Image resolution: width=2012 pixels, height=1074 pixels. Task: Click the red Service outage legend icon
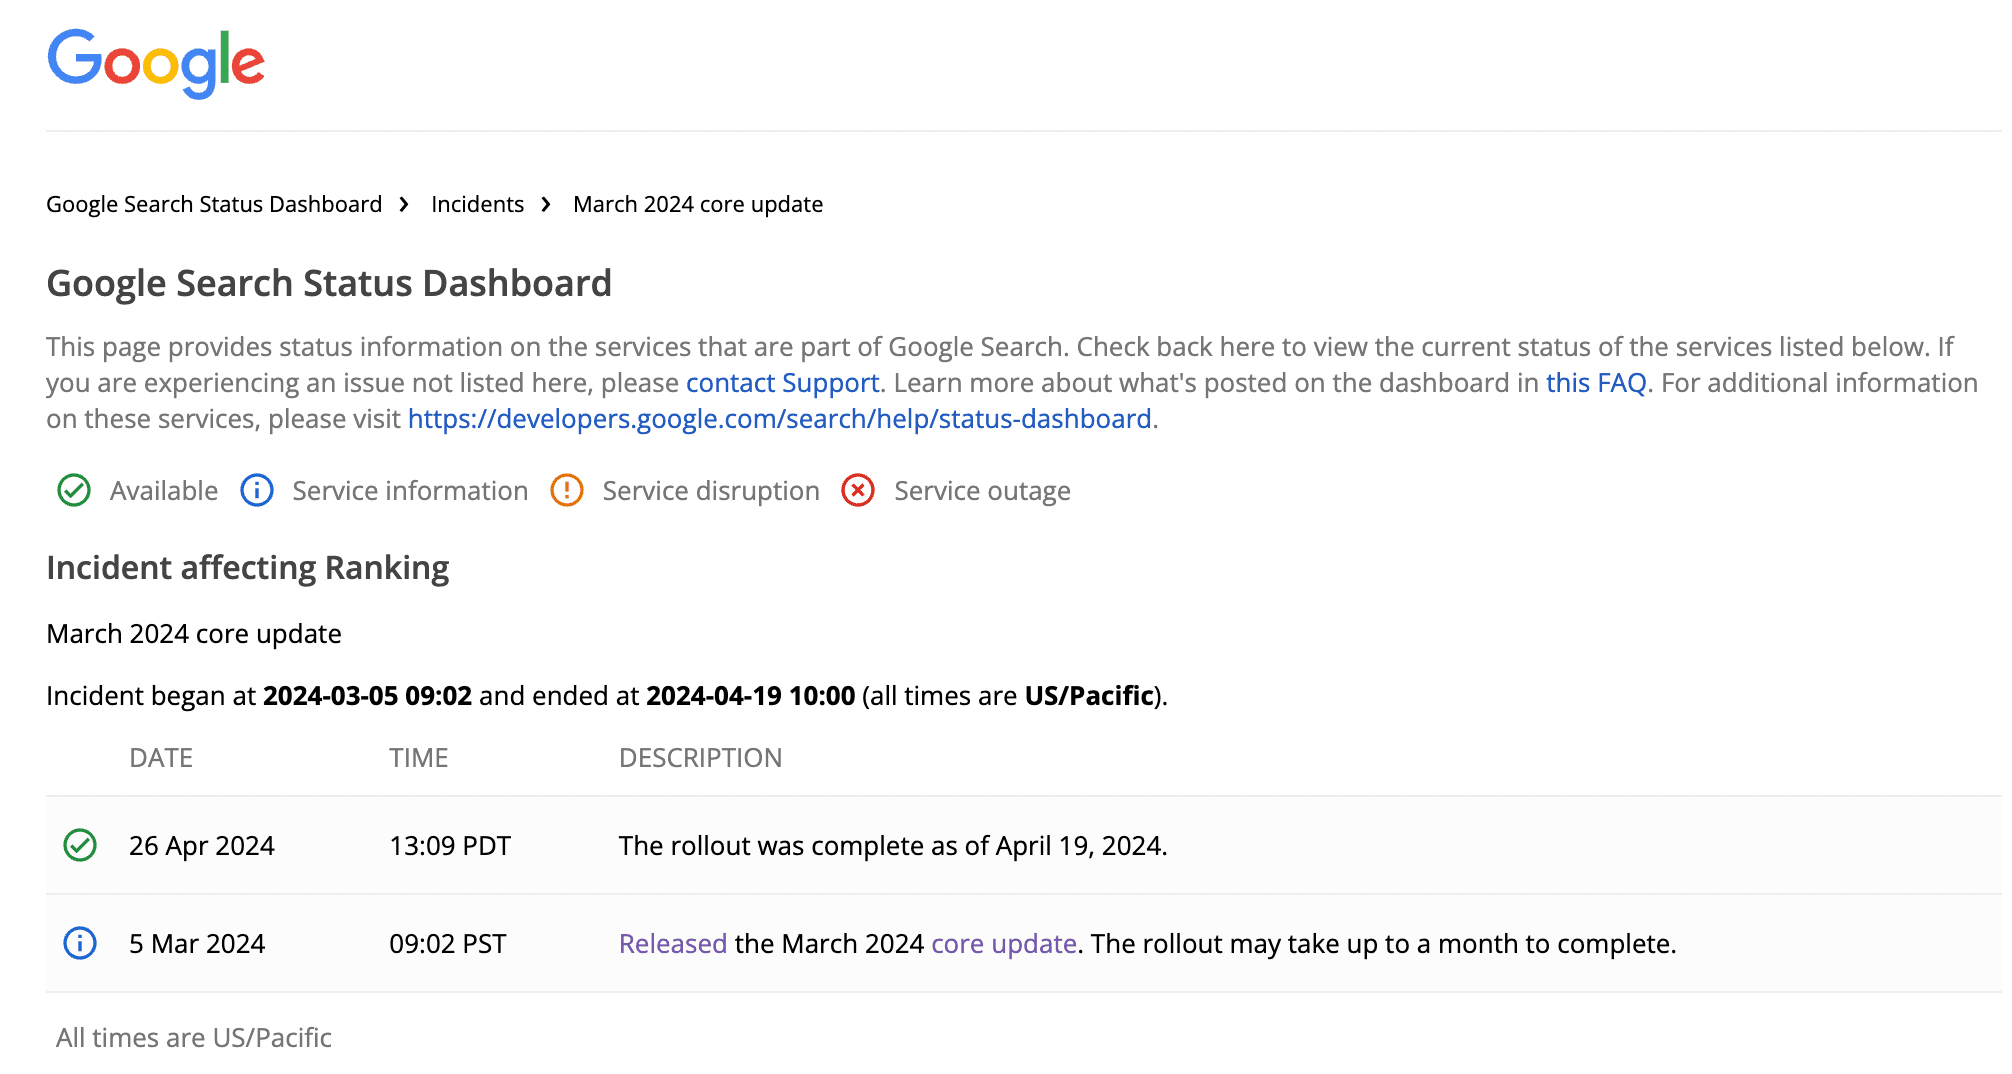(x=858, y=491)
